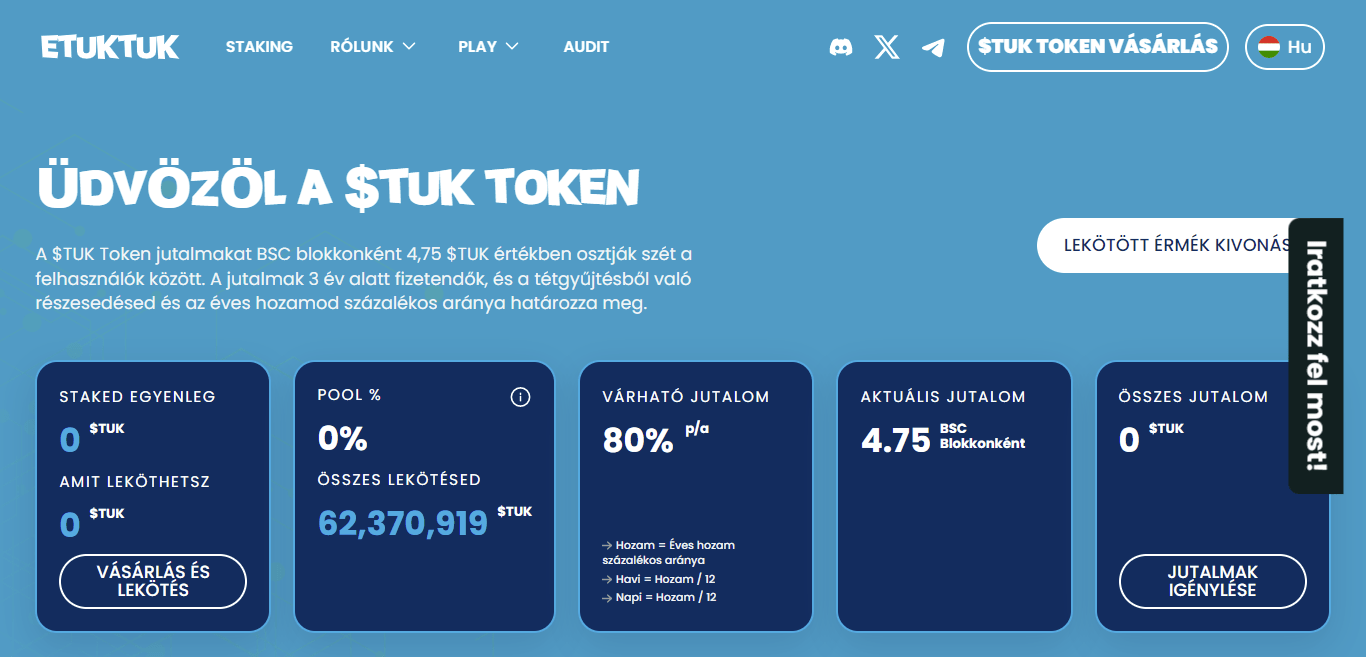1366x657 pixels.
Task: Expand the Play menu chevron
Action: click(512, 47)
